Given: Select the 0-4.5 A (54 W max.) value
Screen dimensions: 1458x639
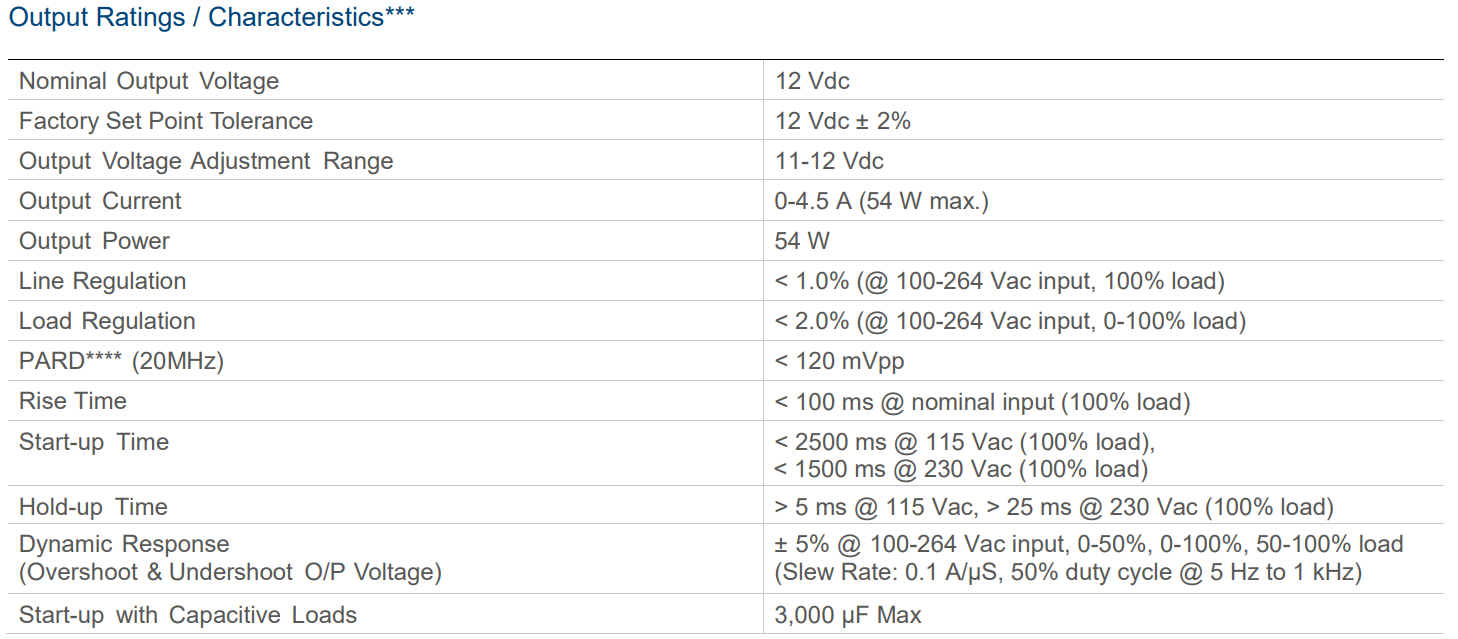Looking at the screenshot, I should pyautogui.click(x=881, y=201).
